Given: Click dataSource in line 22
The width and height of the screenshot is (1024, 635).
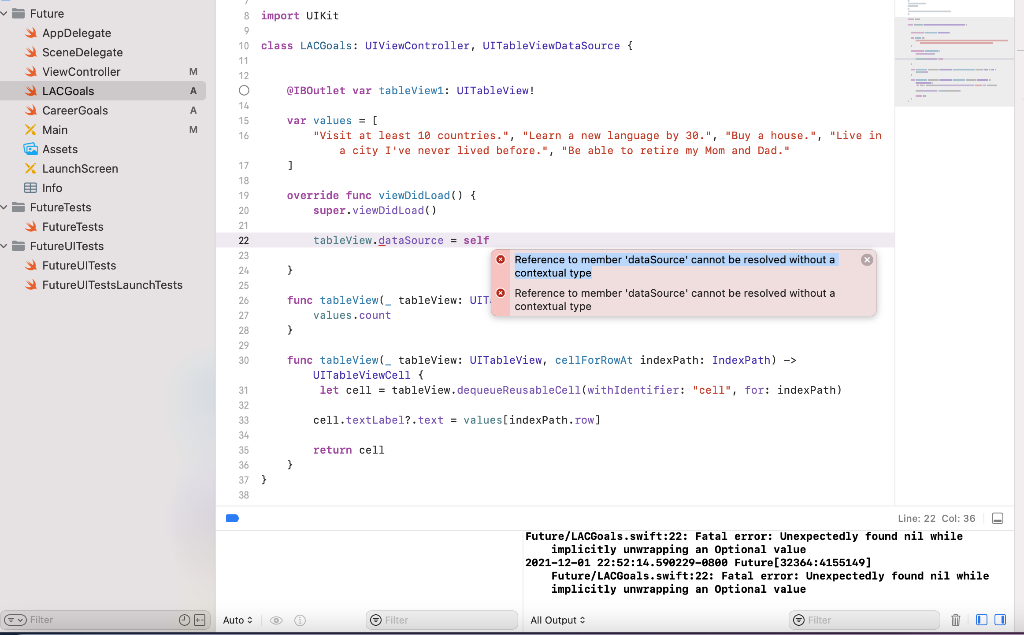Looking at the screenshot, I should coord(411,240).
